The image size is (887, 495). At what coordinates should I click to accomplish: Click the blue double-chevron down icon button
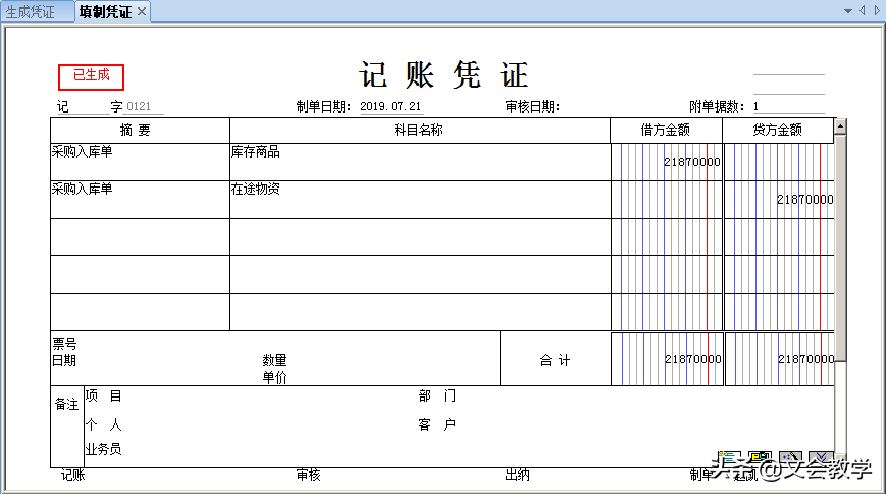(821, 457)
